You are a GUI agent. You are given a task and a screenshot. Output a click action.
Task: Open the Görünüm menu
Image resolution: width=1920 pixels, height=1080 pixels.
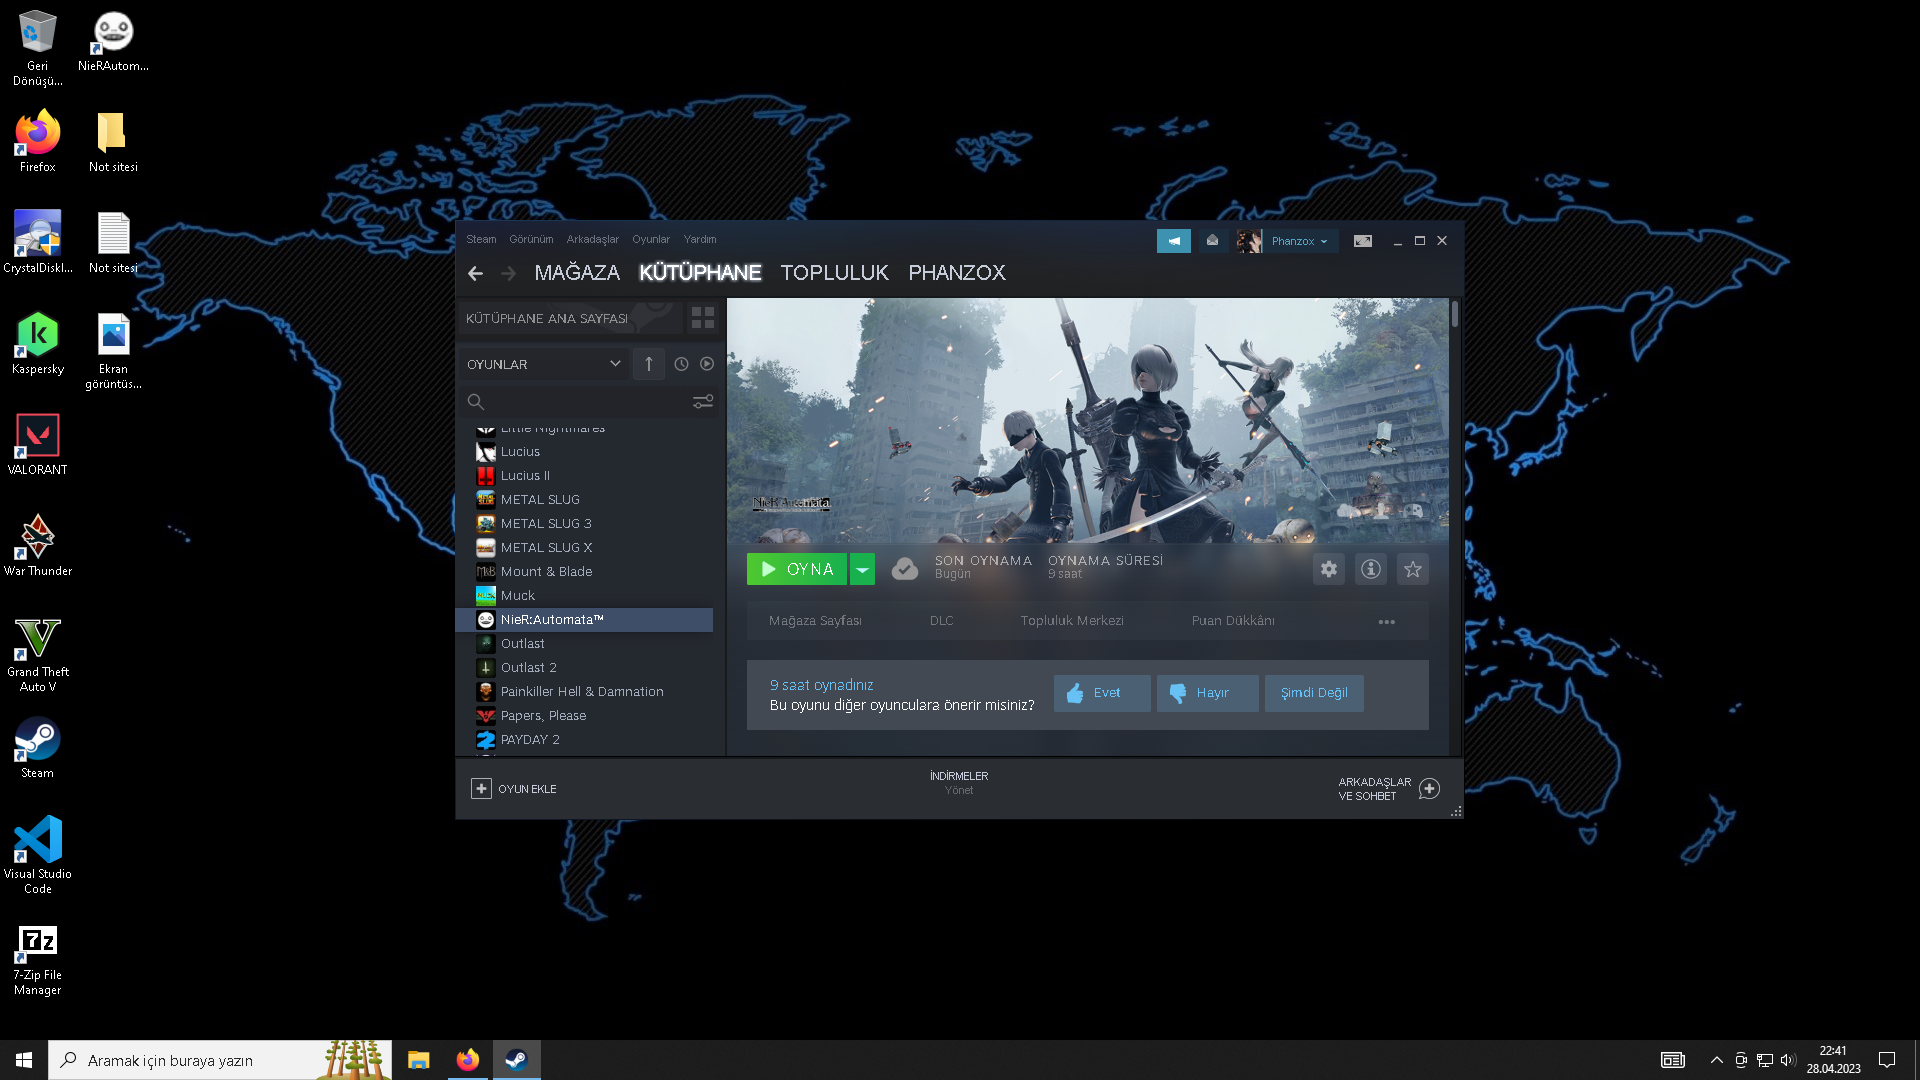pos(530,239)
